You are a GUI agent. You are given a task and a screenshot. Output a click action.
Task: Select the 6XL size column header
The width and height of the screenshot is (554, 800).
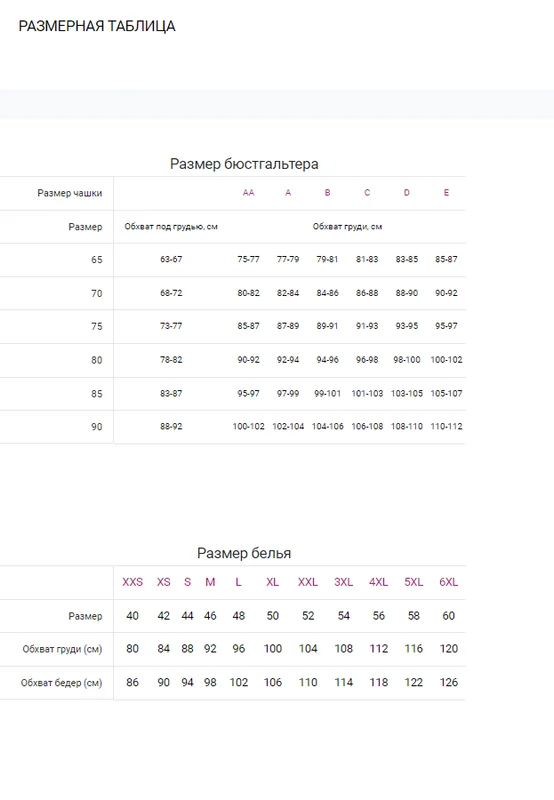449,582
